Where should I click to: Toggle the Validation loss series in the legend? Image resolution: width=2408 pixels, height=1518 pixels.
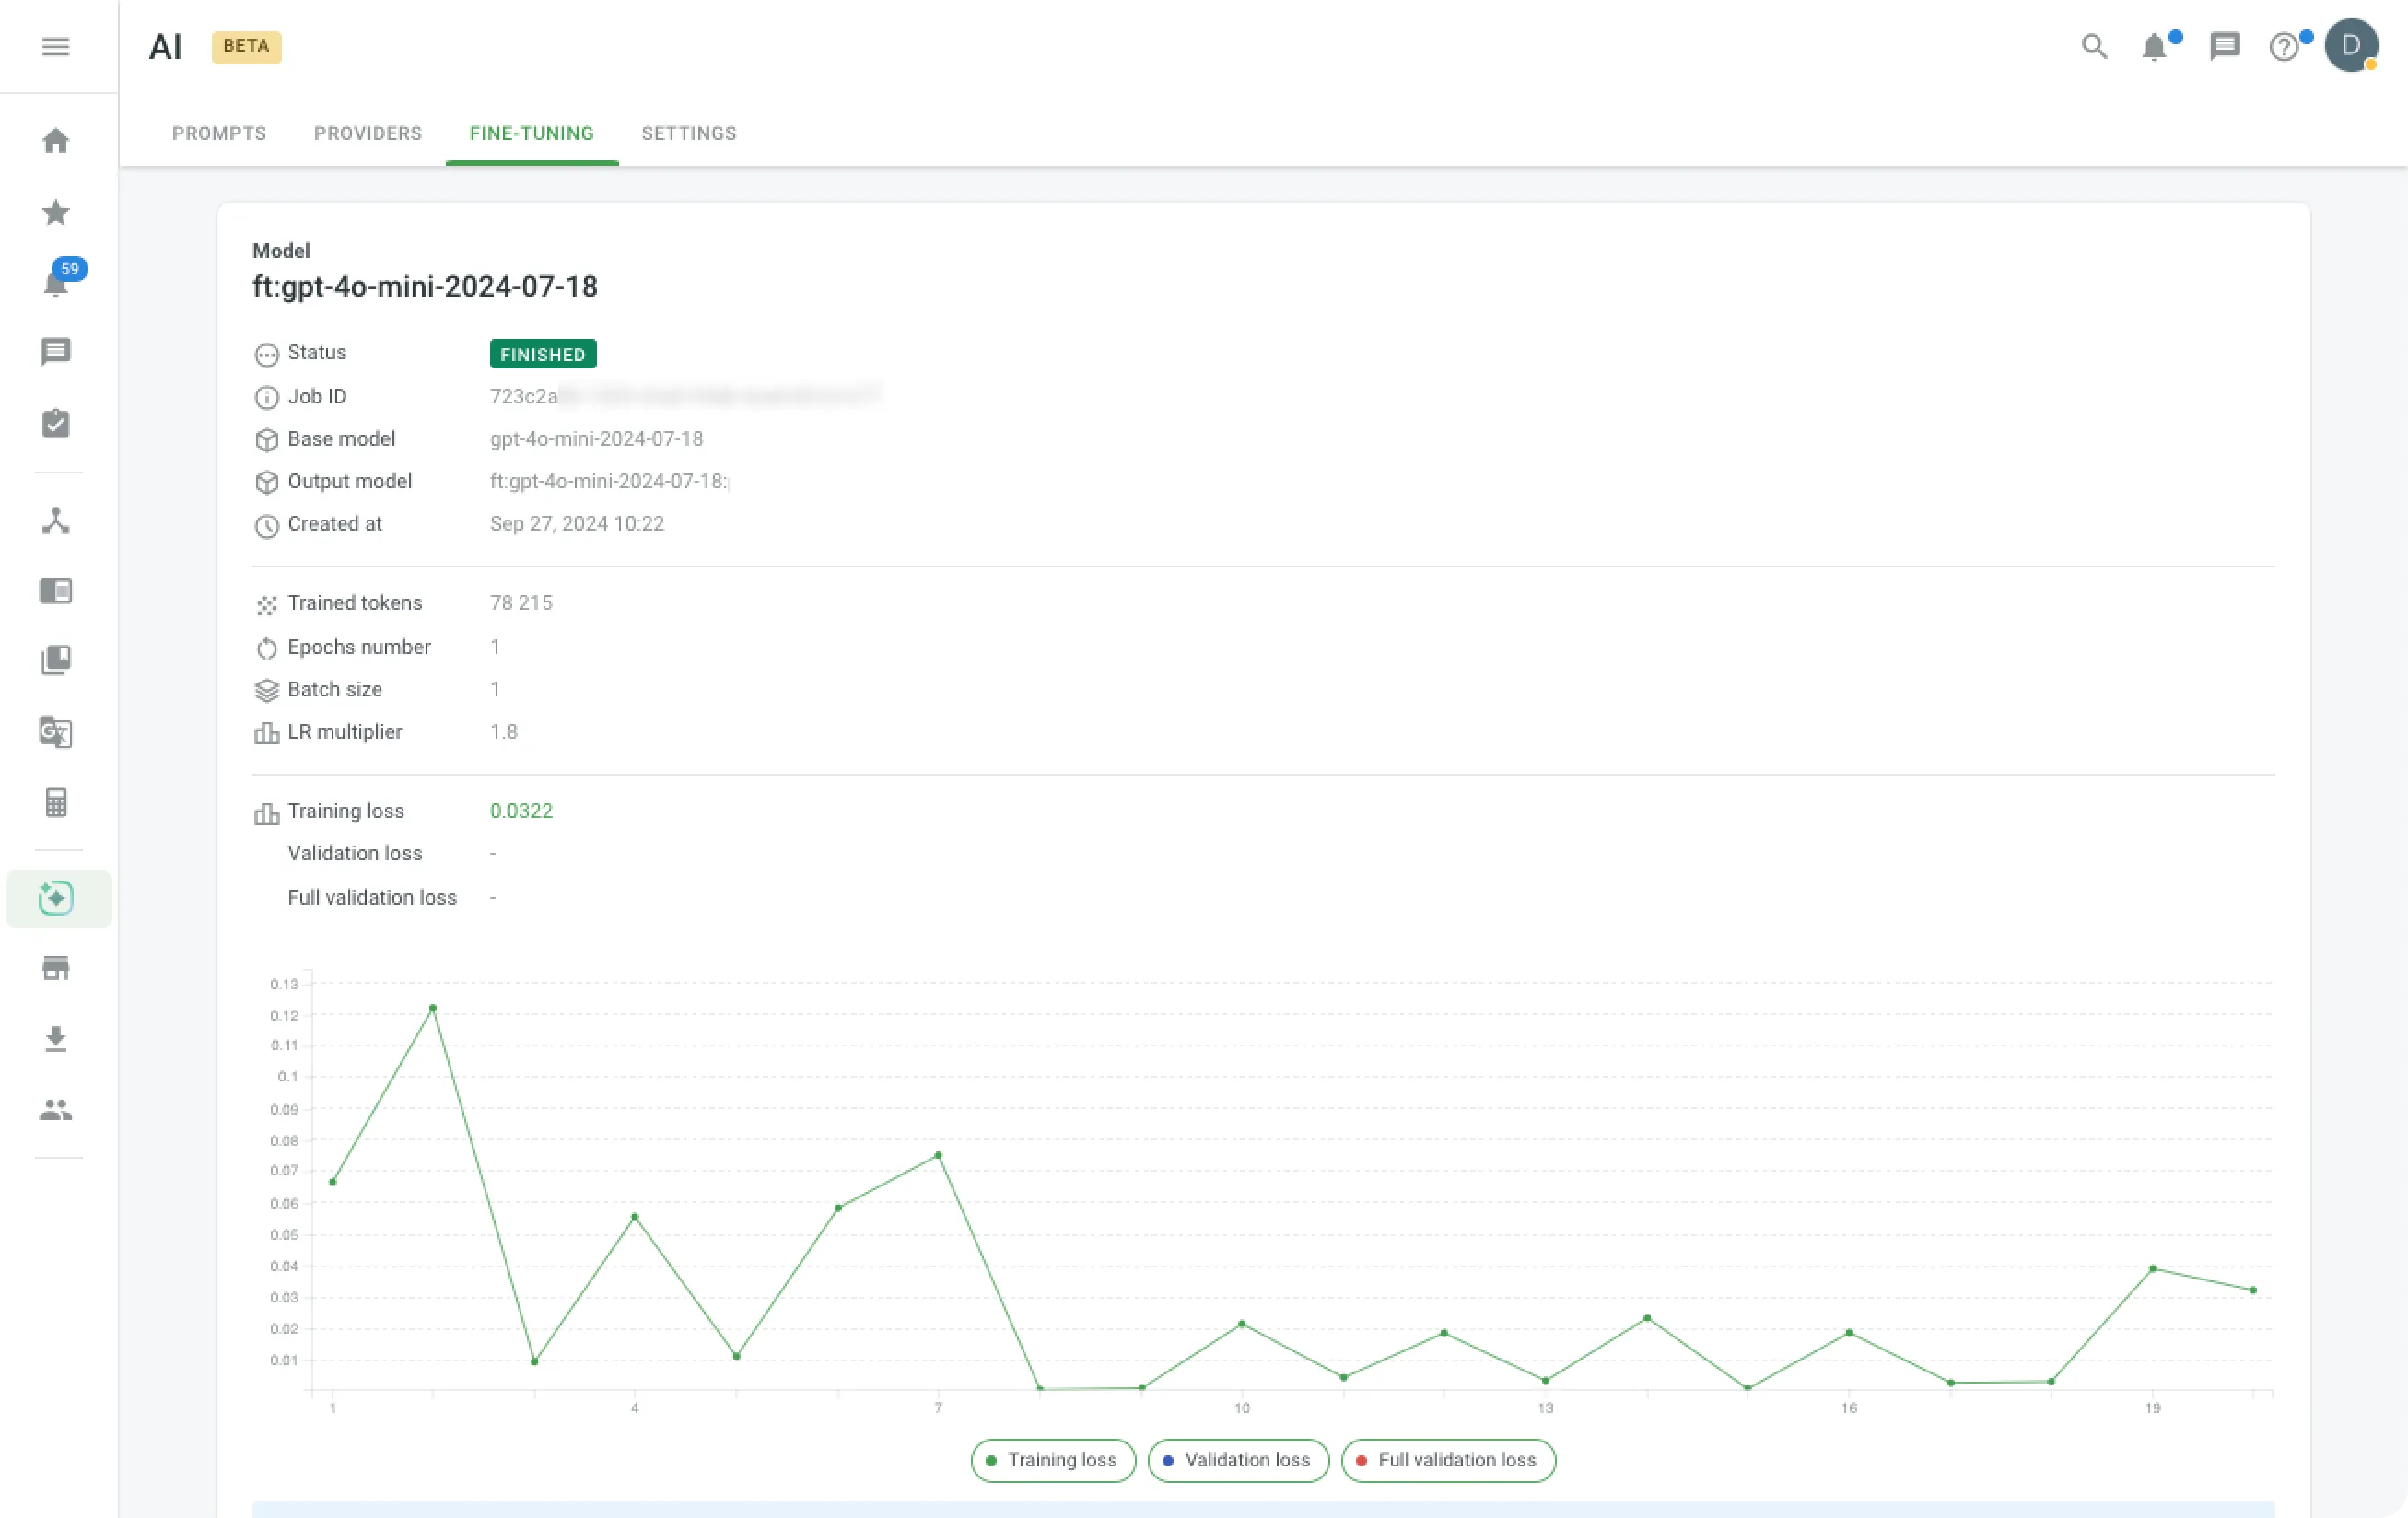[1238, 1460]
